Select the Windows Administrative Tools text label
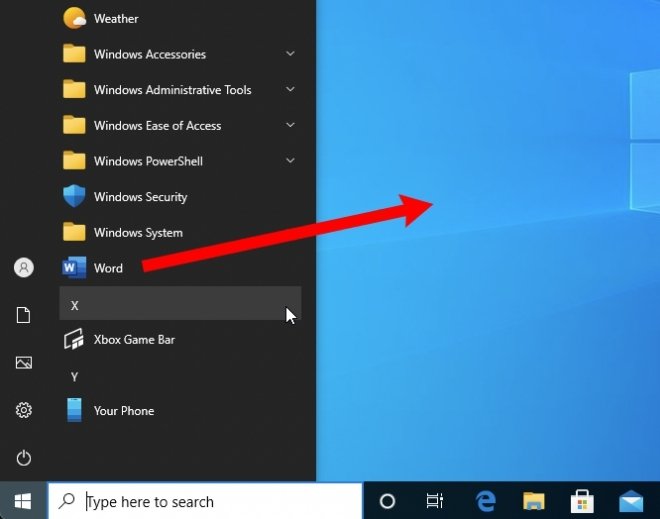This screenshot has height=519, width=660. tap(173, 90)
